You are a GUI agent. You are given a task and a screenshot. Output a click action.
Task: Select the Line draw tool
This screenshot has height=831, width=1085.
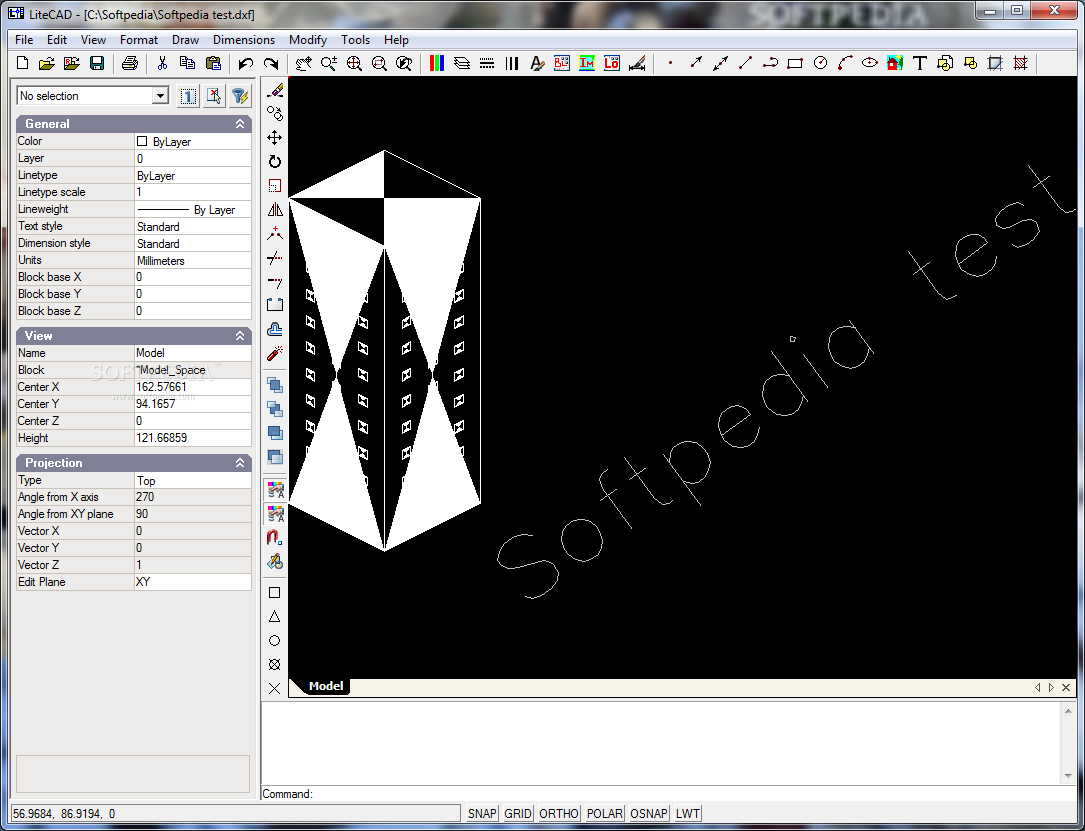tap(745, 64)
